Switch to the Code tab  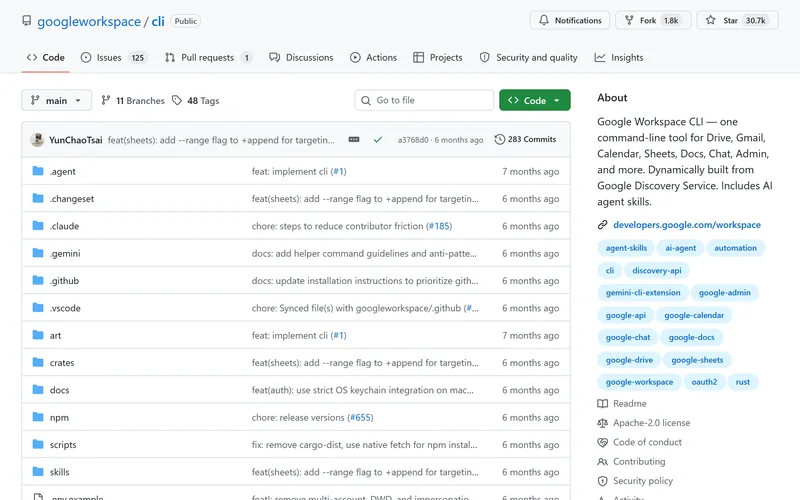45,58
